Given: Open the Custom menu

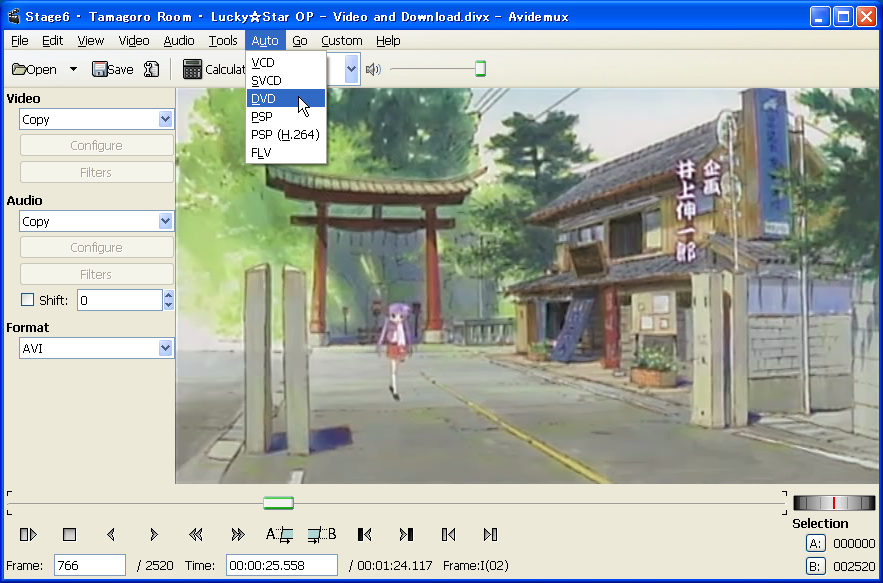Looking at the screenshot, I should (x=341, y=41).
